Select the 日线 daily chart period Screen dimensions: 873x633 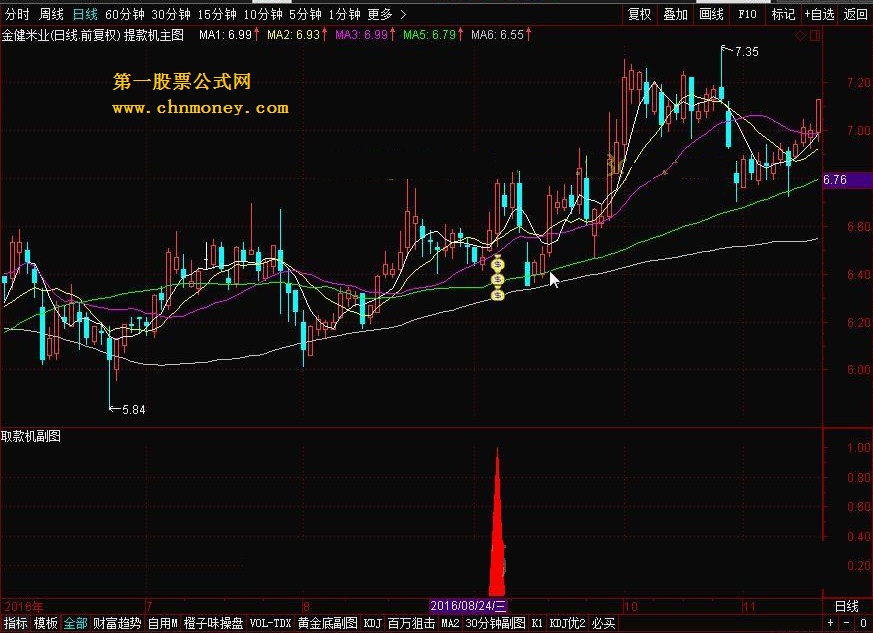86,14
